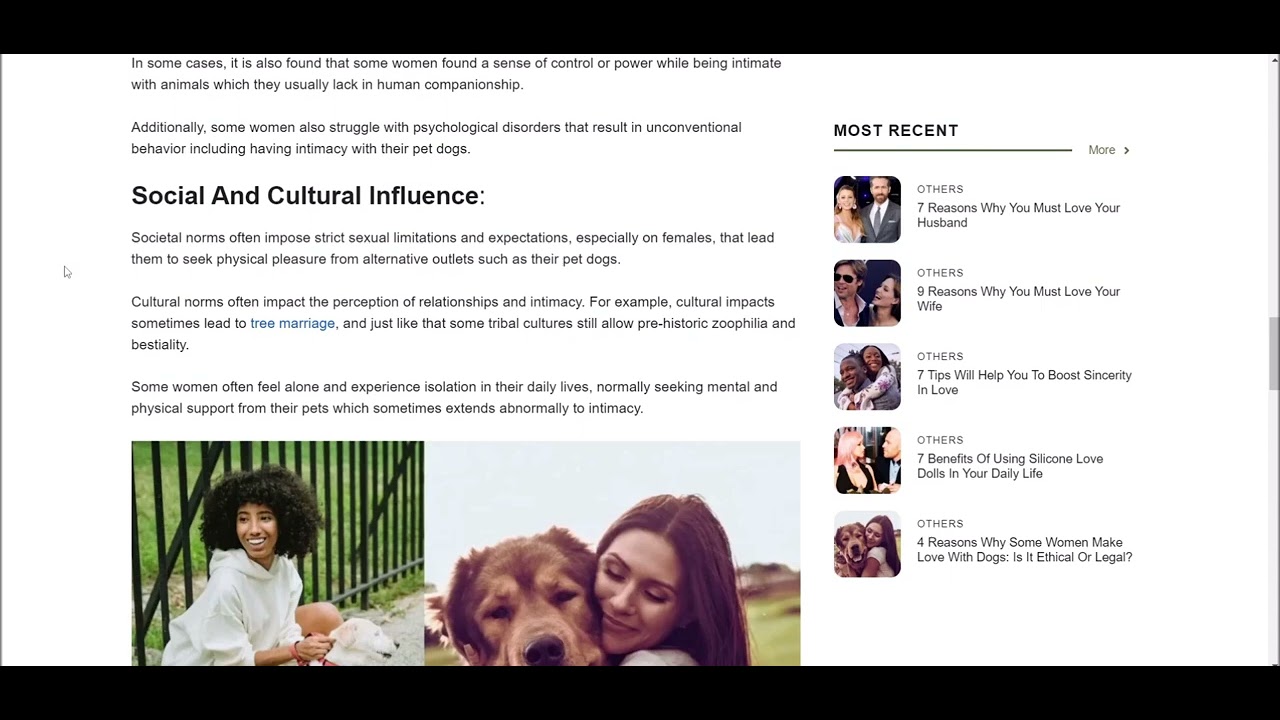Click the article image of the woman hugging a dog

click(x=612, y=554)
